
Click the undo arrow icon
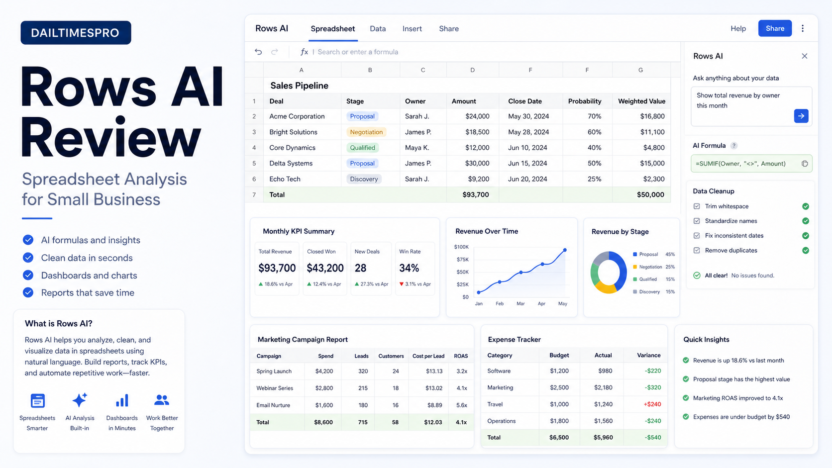click(x=258, y=51)
